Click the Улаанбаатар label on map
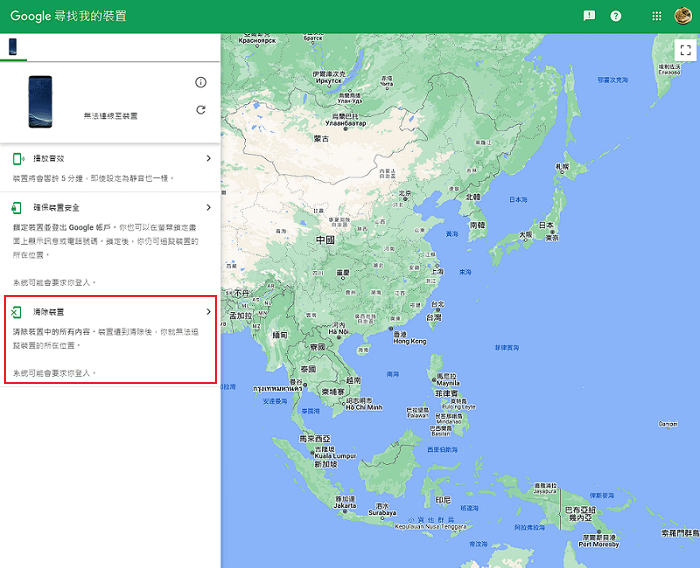 tap(346, 123)
